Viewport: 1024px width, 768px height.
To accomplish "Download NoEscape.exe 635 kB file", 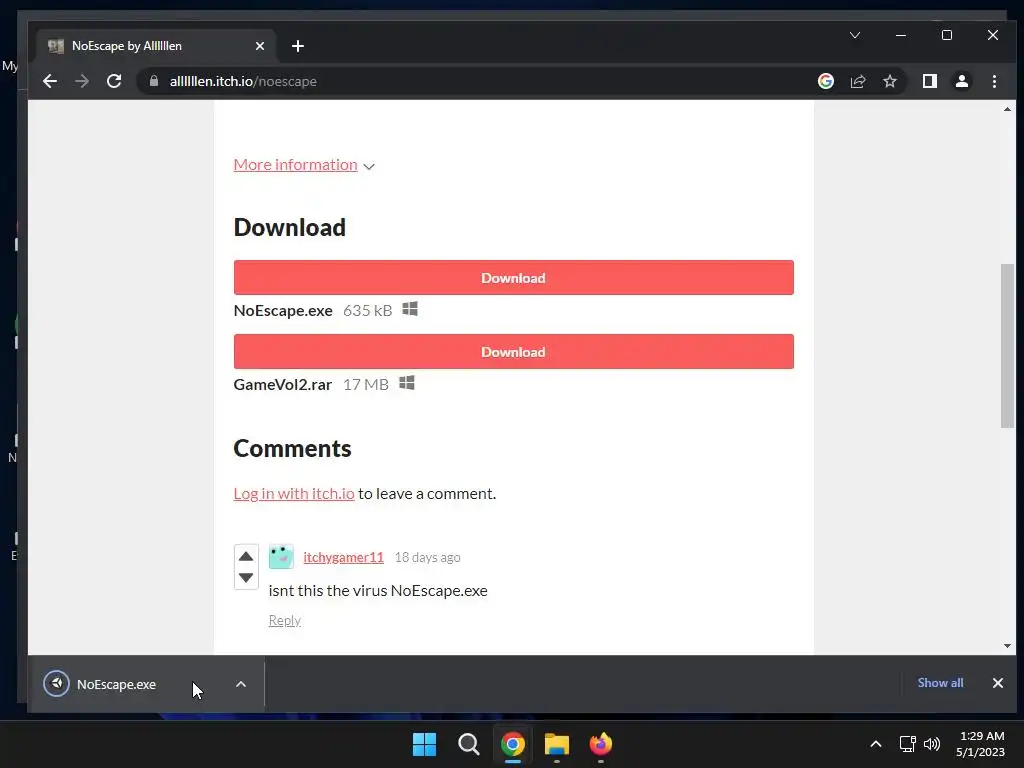I will tap(513, 278).
